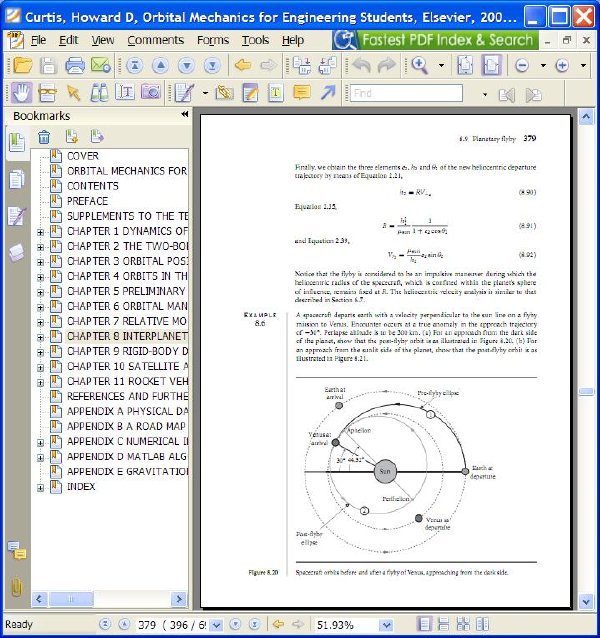Open zoom percentage dropdown in status bar

coord(386,625)
